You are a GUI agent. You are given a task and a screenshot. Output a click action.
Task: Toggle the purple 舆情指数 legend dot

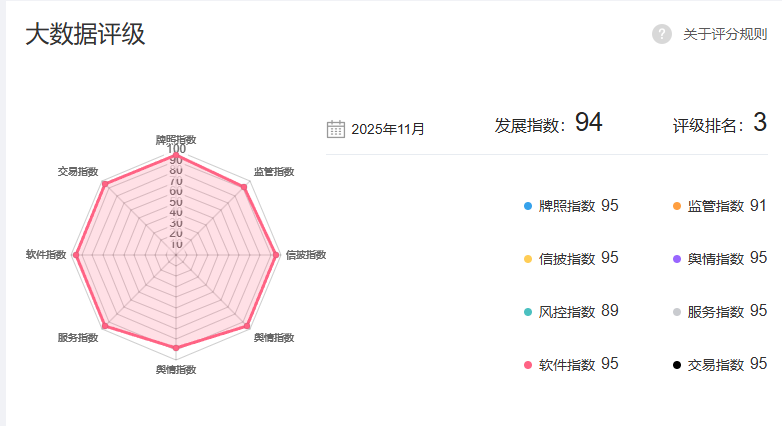click(677, 259)
